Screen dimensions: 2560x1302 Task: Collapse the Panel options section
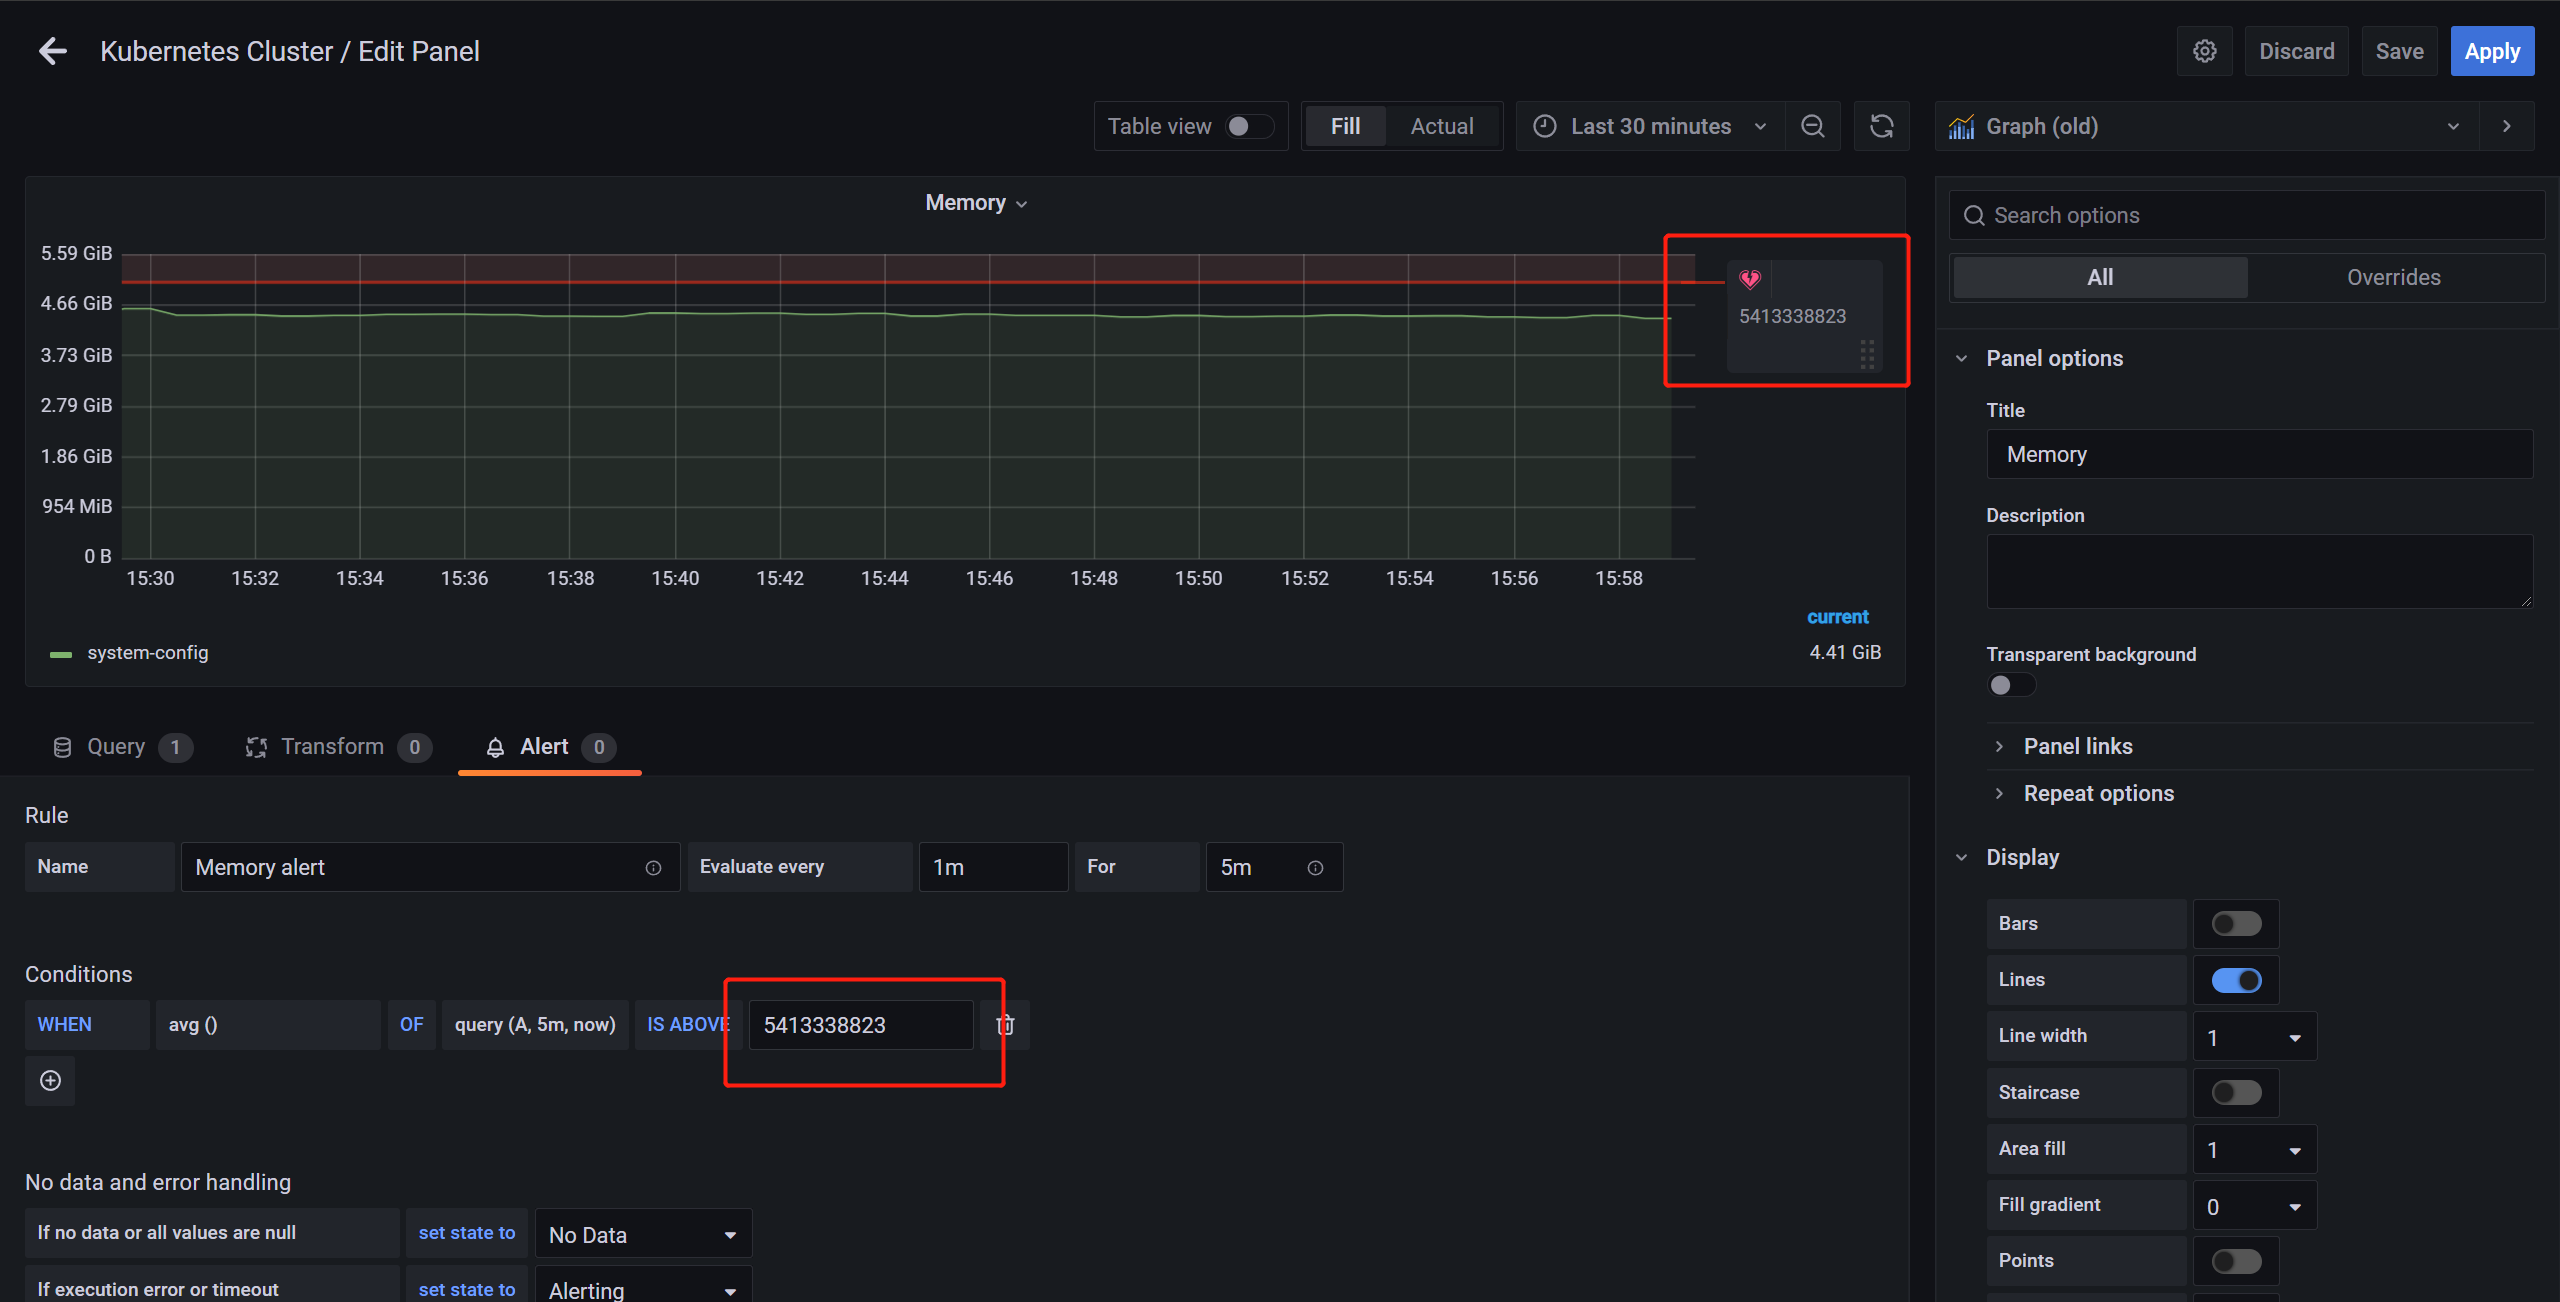tap(2054, 358)
